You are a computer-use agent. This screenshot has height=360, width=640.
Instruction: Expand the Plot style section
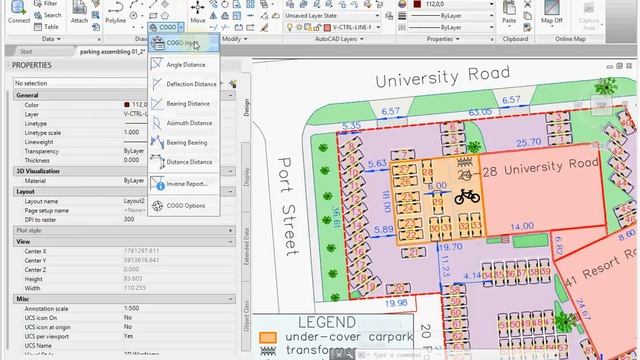(230, 231)
